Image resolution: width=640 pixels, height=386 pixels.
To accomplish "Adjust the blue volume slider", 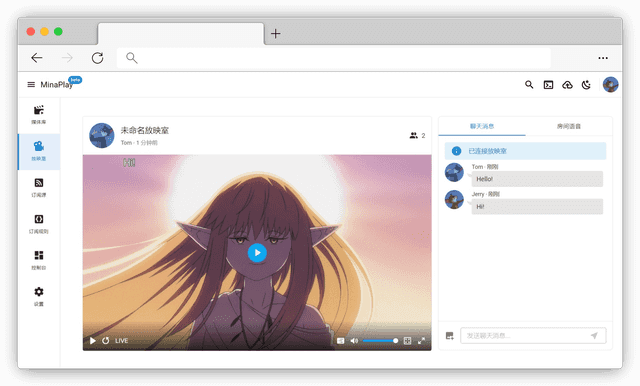I will [380, 340].
